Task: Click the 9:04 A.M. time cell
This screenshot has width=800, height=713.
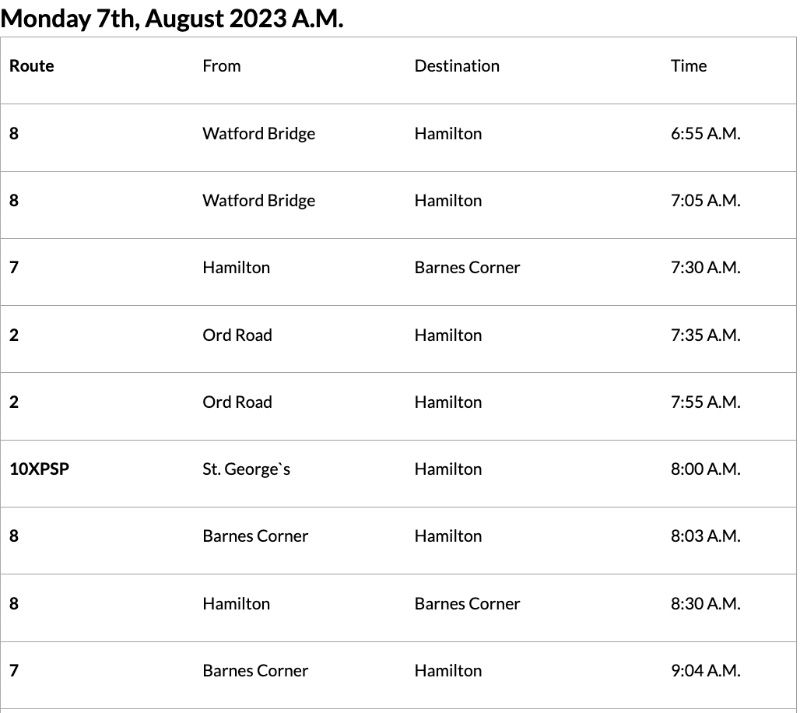Action: [x=705, y=671]
